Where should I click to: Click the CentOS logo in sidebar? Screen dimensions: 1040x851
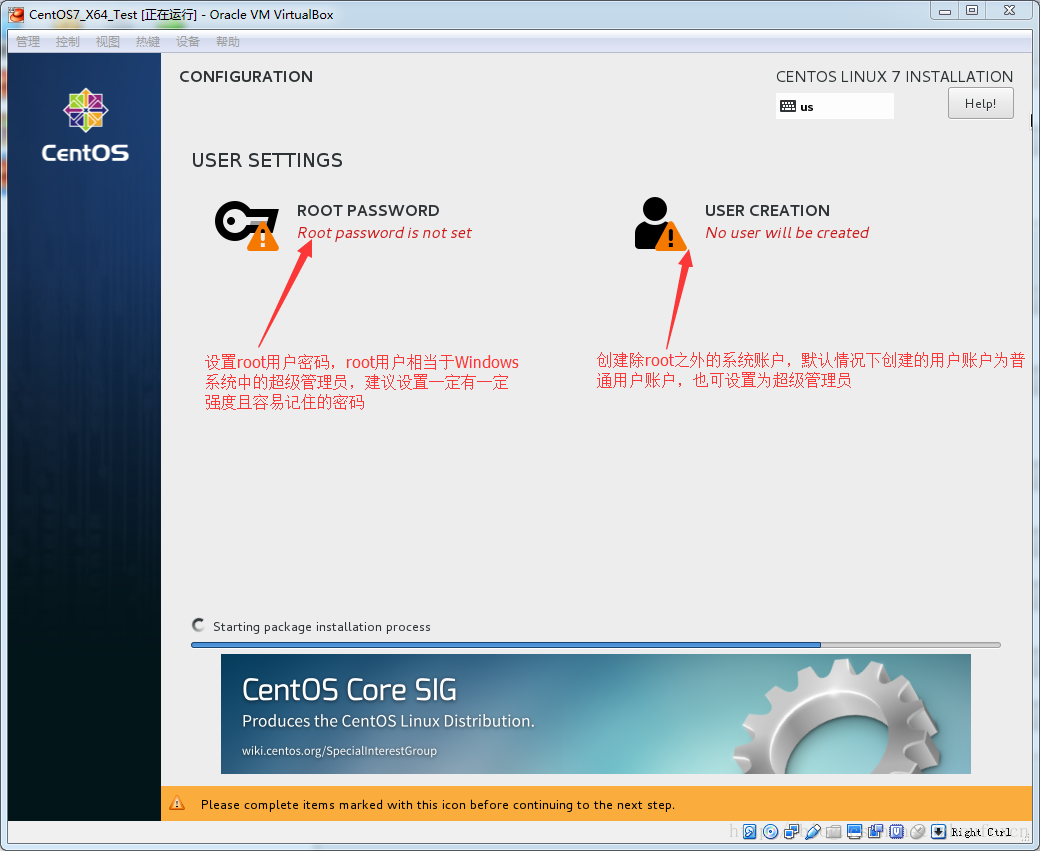86,125
